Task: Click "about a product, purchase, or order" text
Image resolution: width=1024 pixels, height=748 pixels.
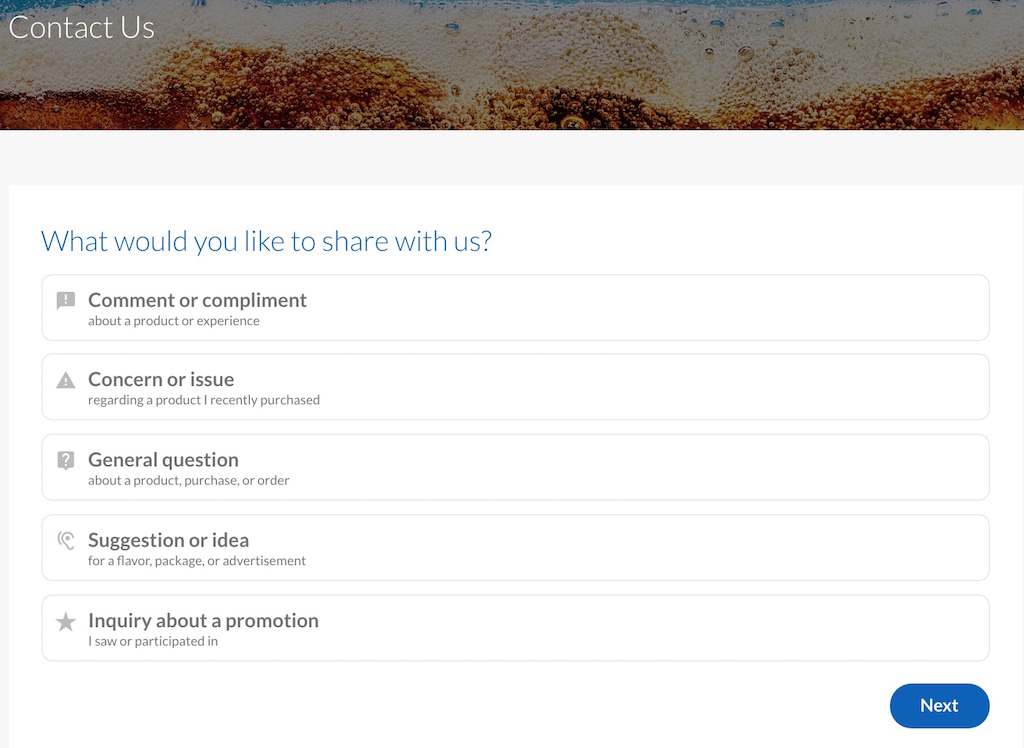Action: coord(189,480)
